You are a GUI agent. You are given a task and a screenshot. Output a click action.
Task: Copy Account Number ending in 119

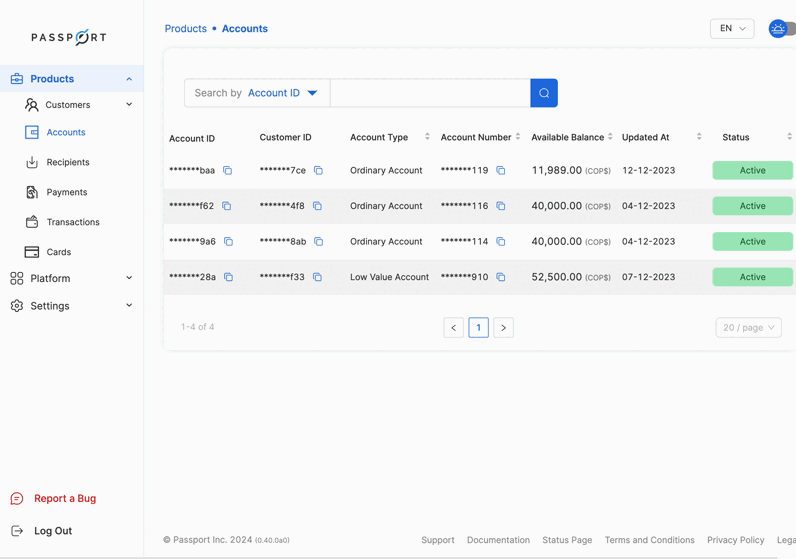pyautogui.click(x=501, y=171)
